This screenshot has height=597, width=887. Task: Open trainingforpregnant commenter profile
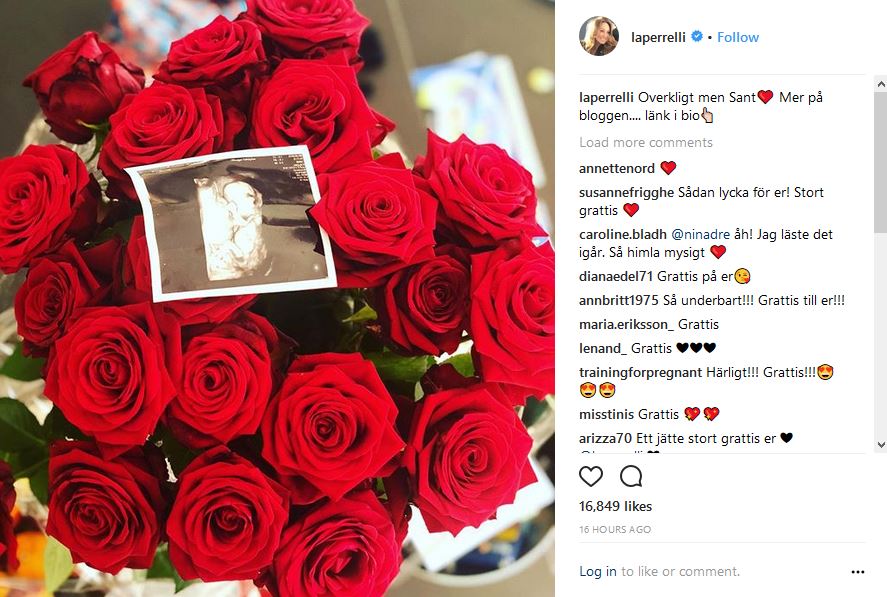pyautogui.click(x=640, y=372)
